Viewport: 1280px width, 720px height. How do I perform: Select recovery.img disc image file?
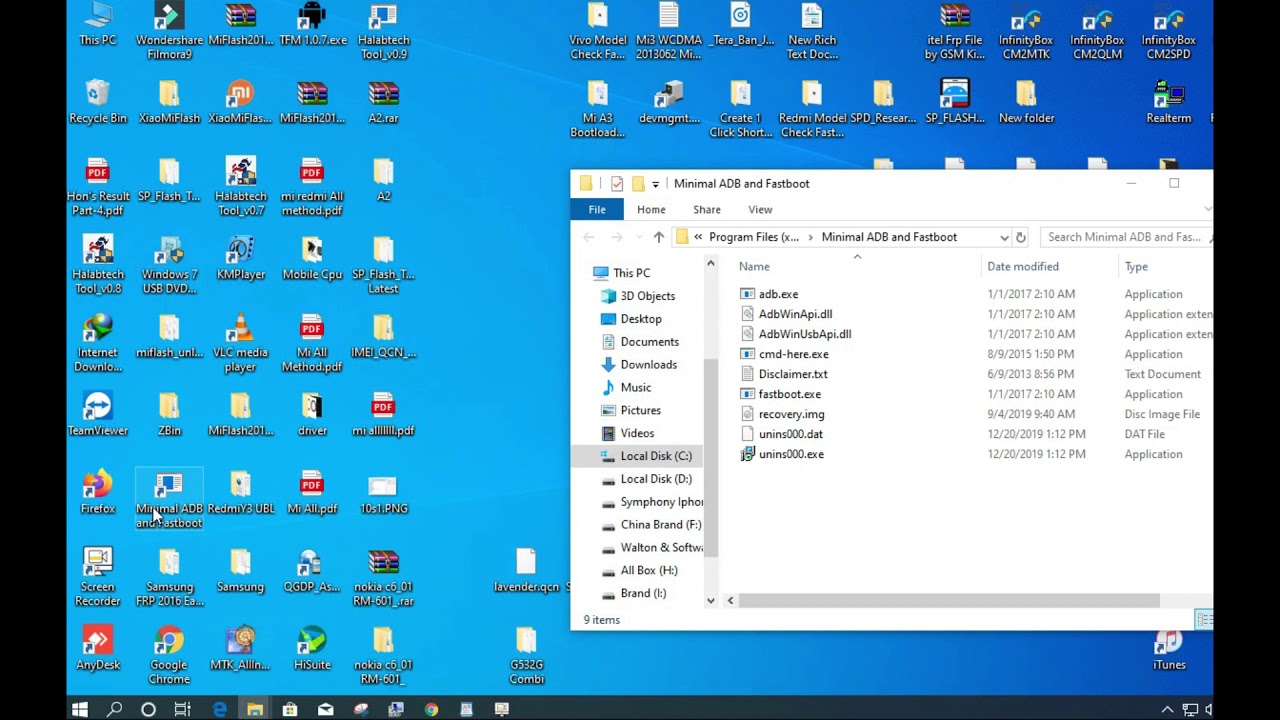(x=791, y=414)
